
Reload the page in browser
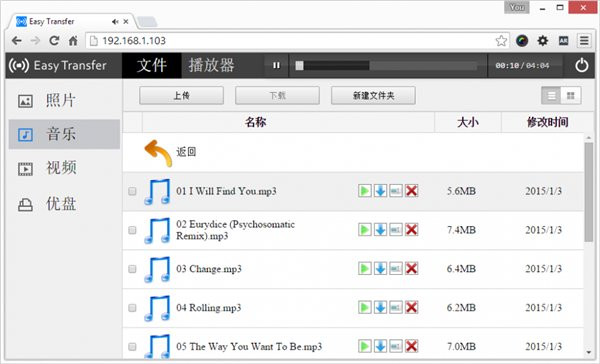coord(54,41)
